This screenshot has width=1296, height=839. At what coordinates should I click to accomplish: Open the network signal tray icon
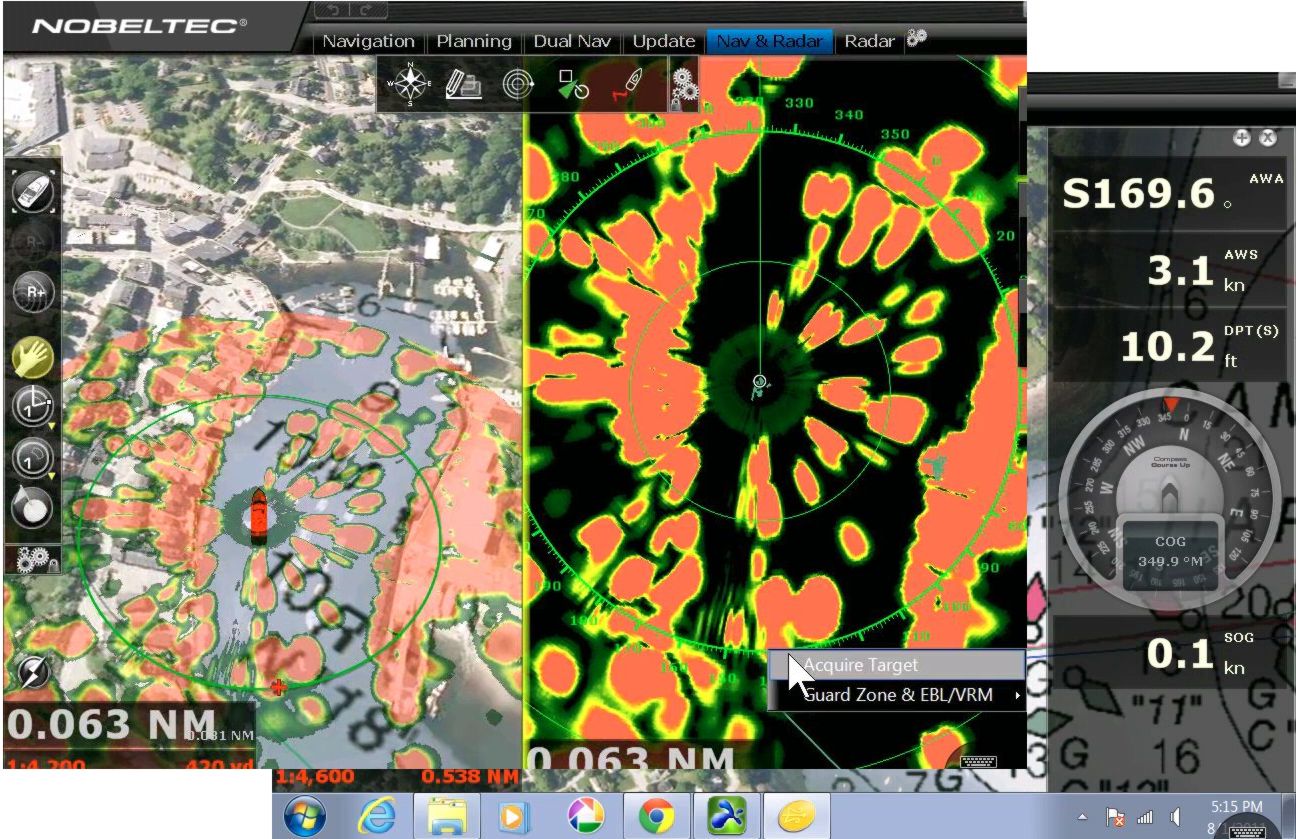click(1145, 817)
